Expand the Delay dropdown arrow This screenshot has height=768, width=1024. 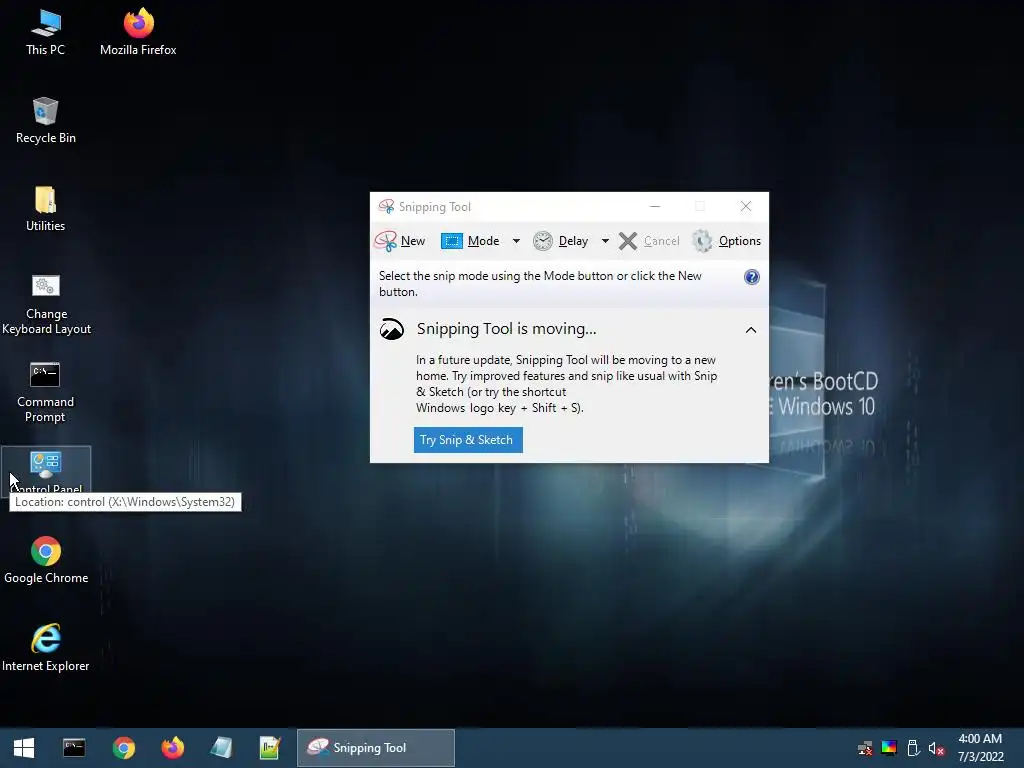click(x=605, y=241)
